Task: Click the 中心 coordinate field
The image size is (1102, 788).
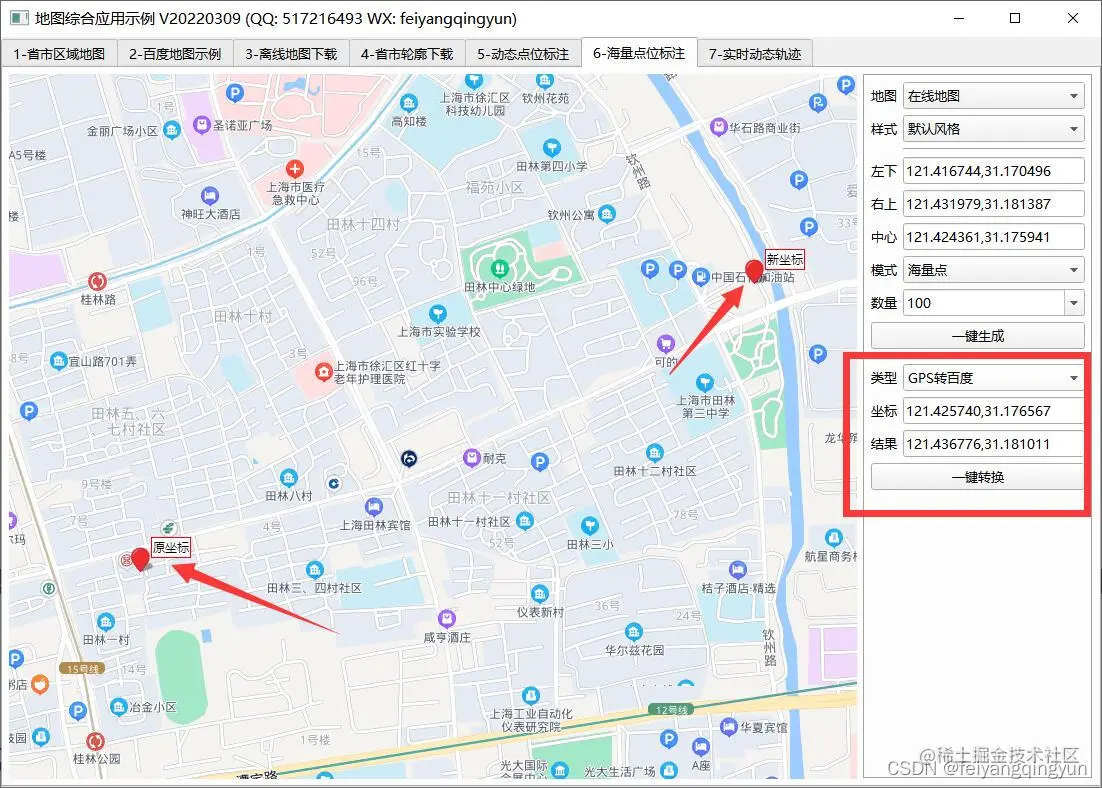Action: pos(993,237)
